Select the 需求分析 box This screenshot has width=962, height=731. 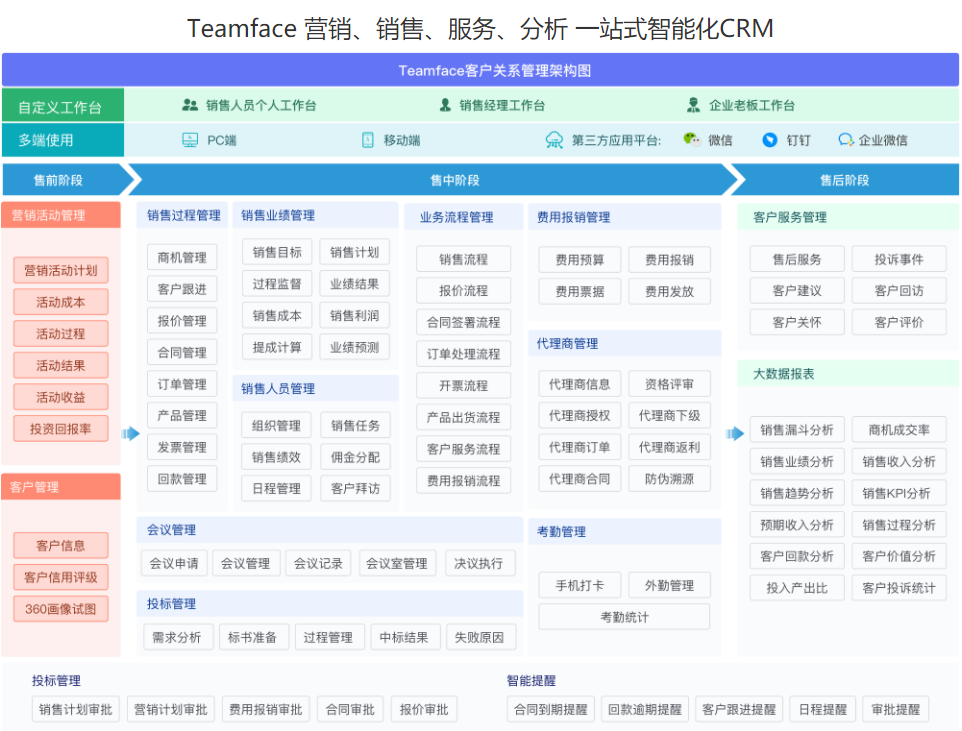177,637
